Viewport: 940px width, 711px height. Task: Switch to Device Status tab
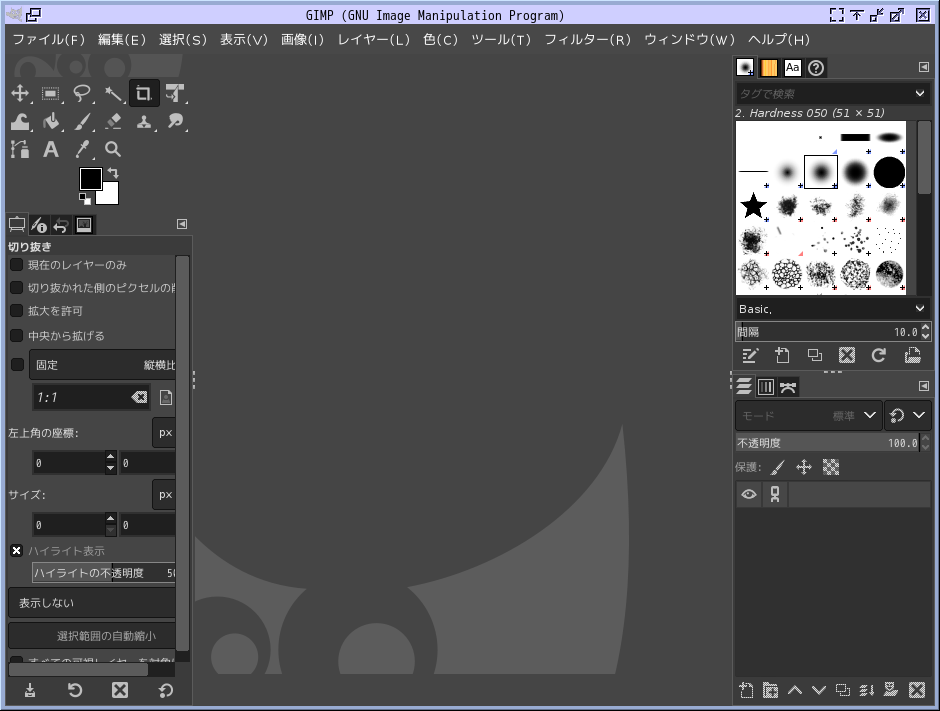tap(39, 225)
